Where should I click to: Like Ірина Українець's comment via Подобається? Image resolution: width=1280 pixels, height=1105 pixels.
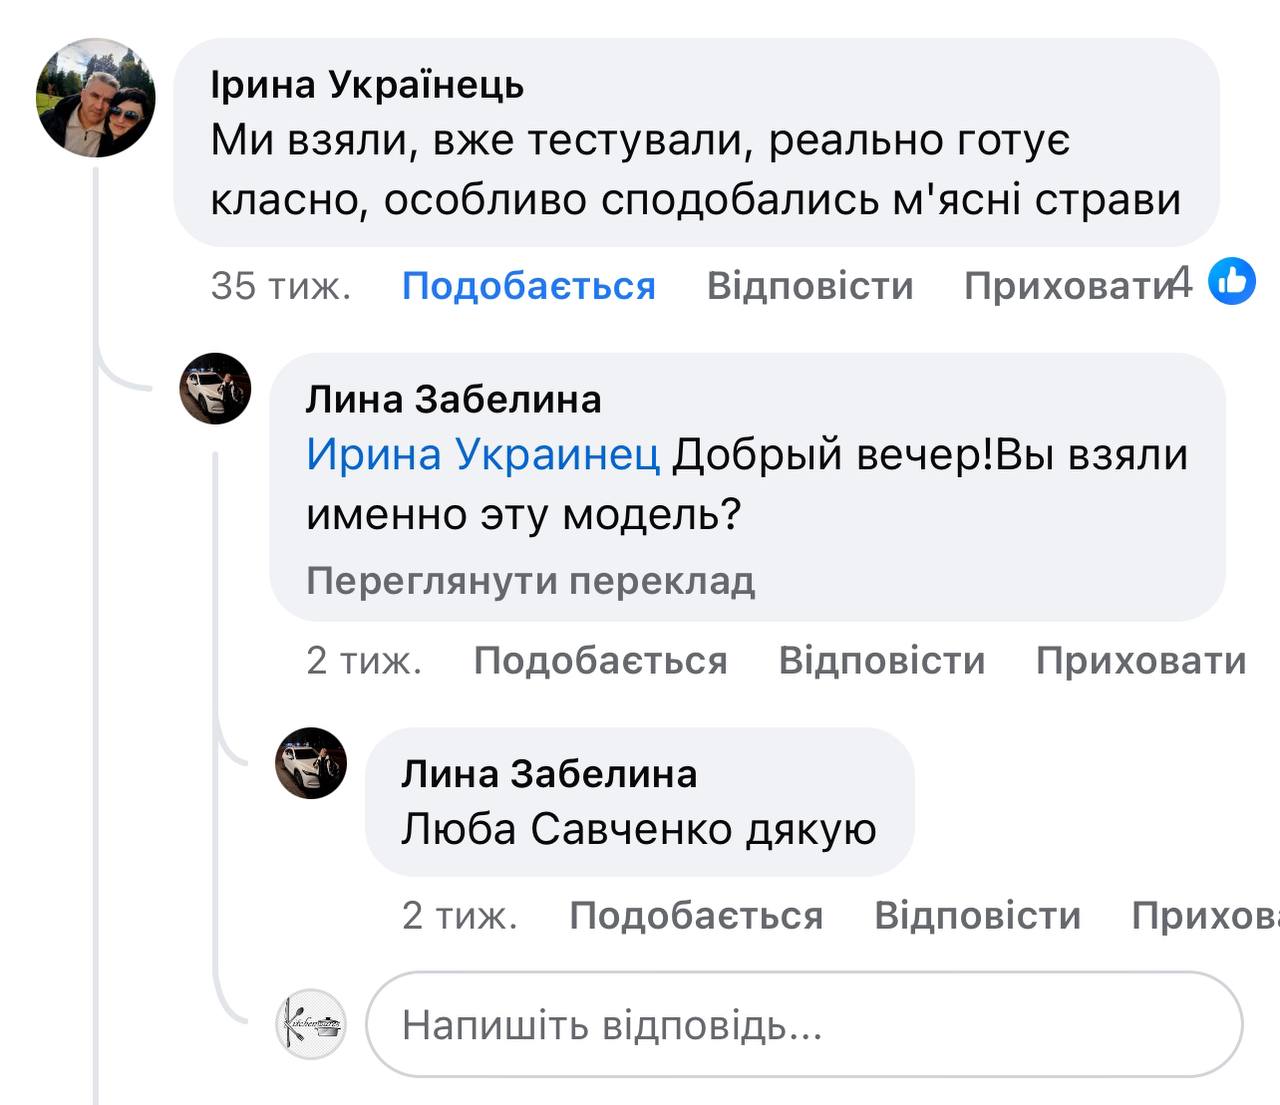527,286
